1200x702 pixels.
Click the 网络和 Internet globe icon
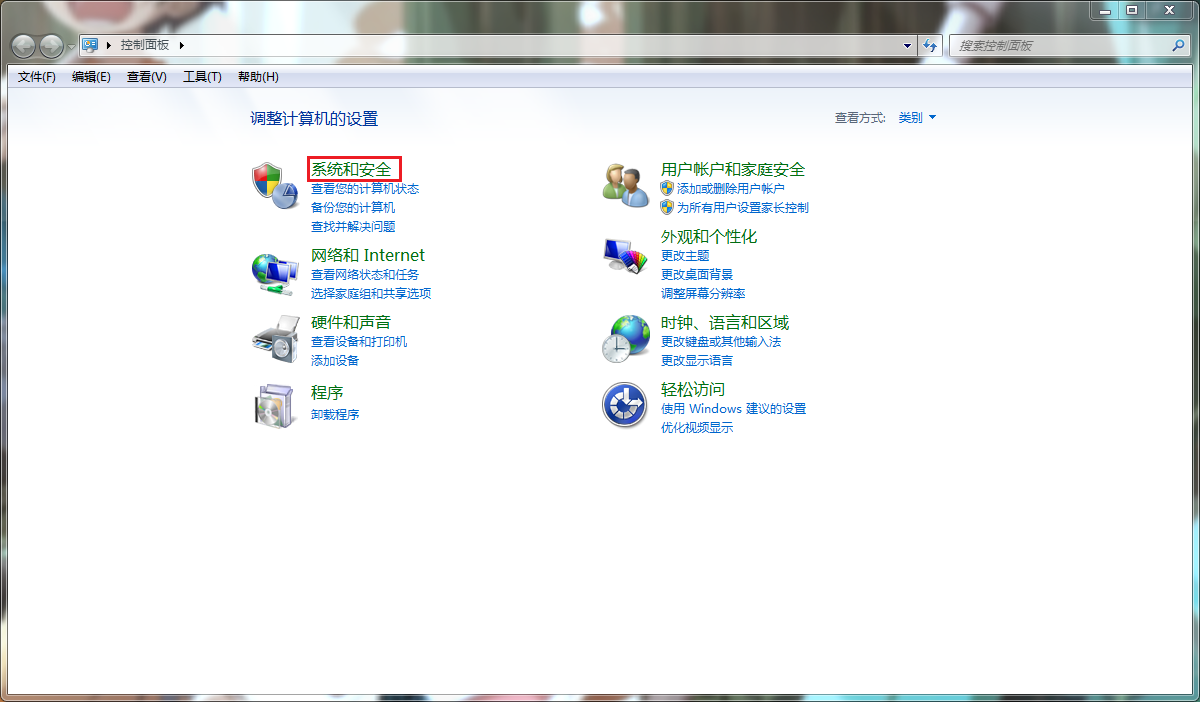[x=274, y=272]
